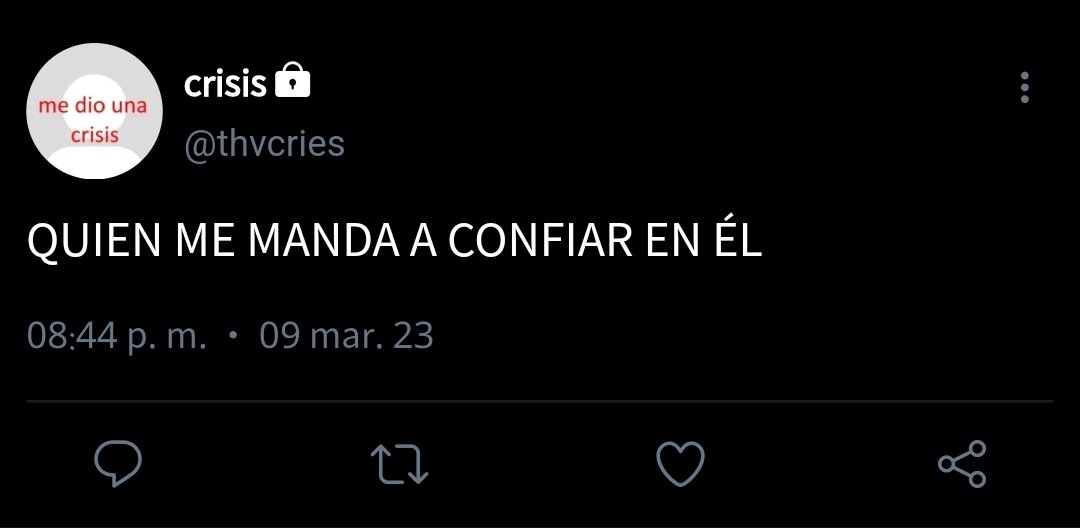Click the word CONFIAR in the tweet
The width and height of the screenshot is (1080, 528).
click(540, 241)
